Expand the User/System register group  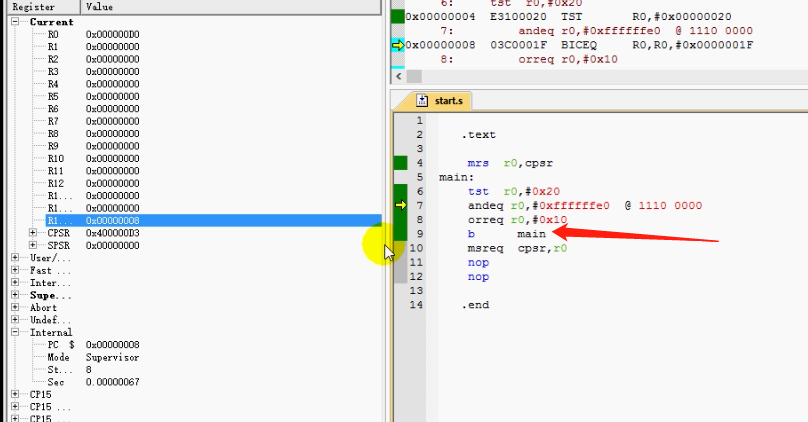[x=16, y=258]
